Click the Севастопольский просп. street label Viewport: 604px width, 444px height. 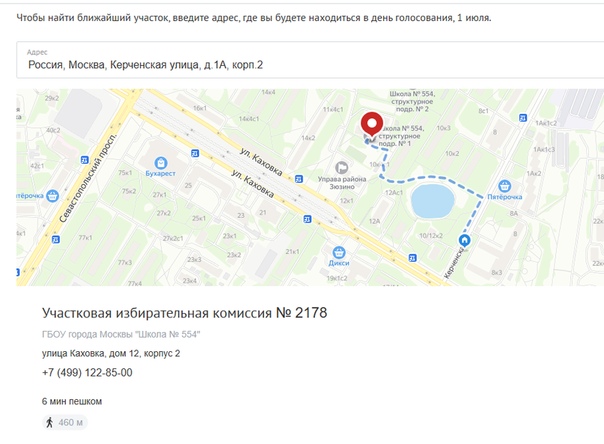87,178
